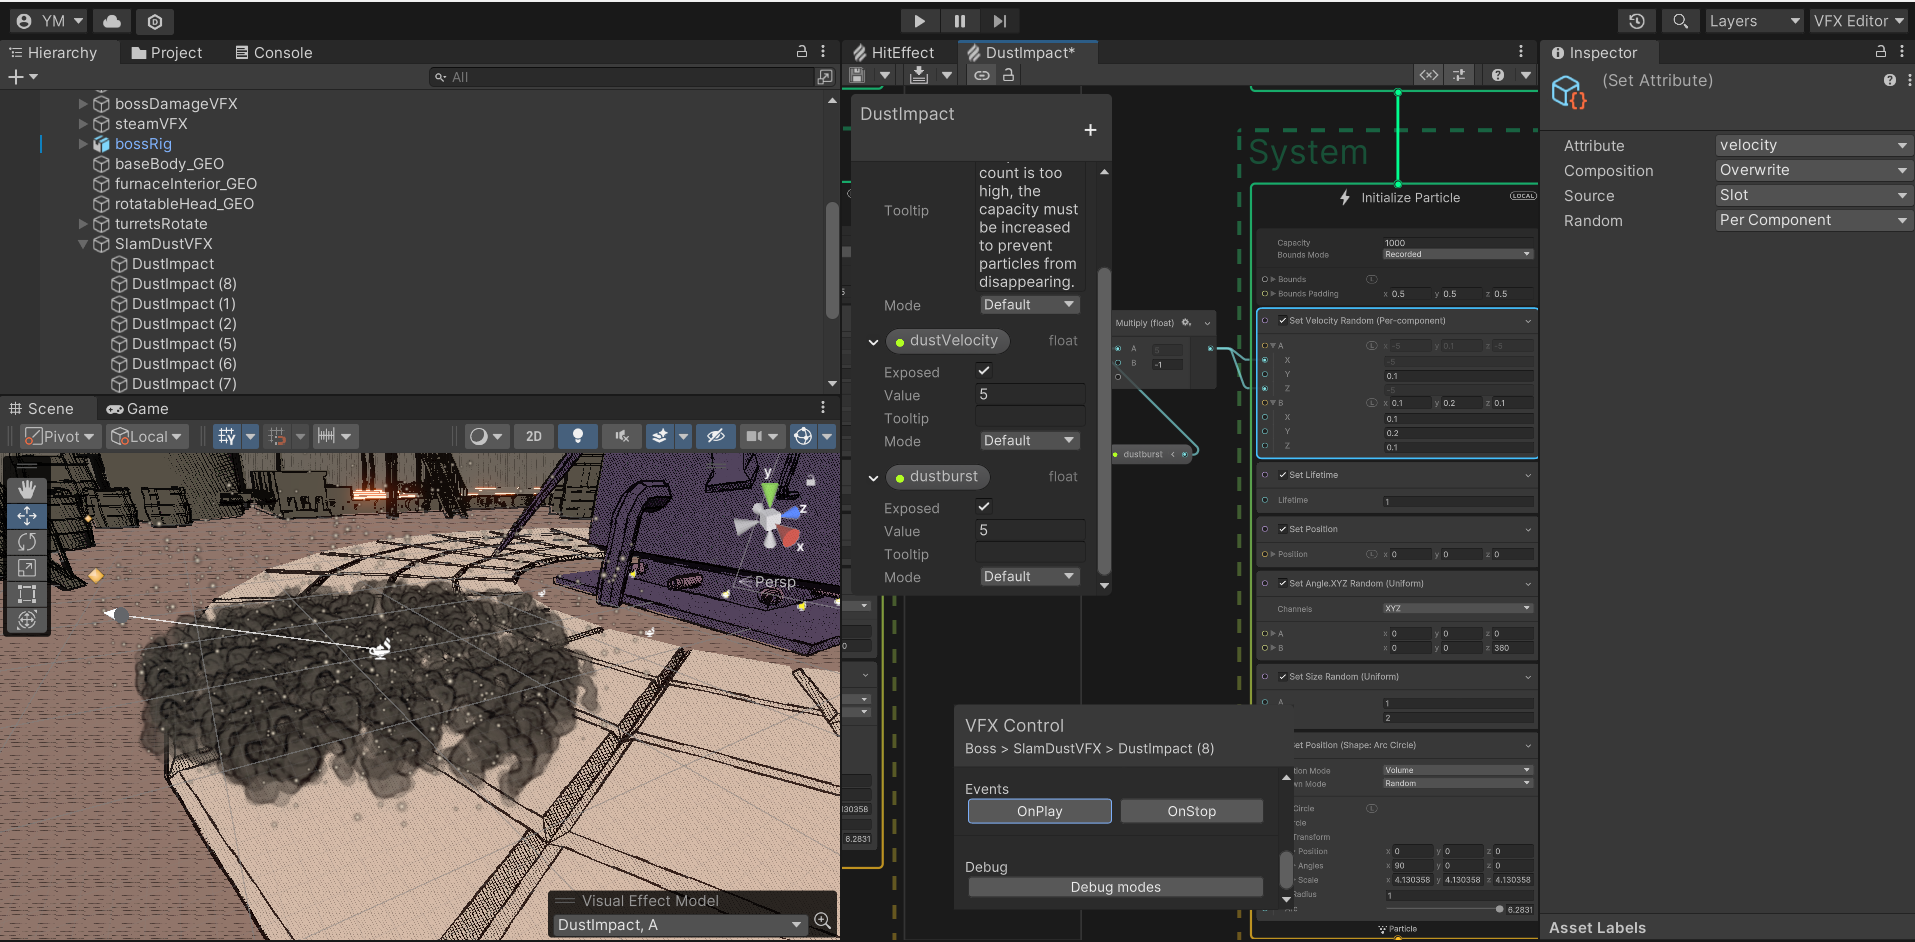Select the Rect transform tool
1915x942 pixels.
click(27, 594)
